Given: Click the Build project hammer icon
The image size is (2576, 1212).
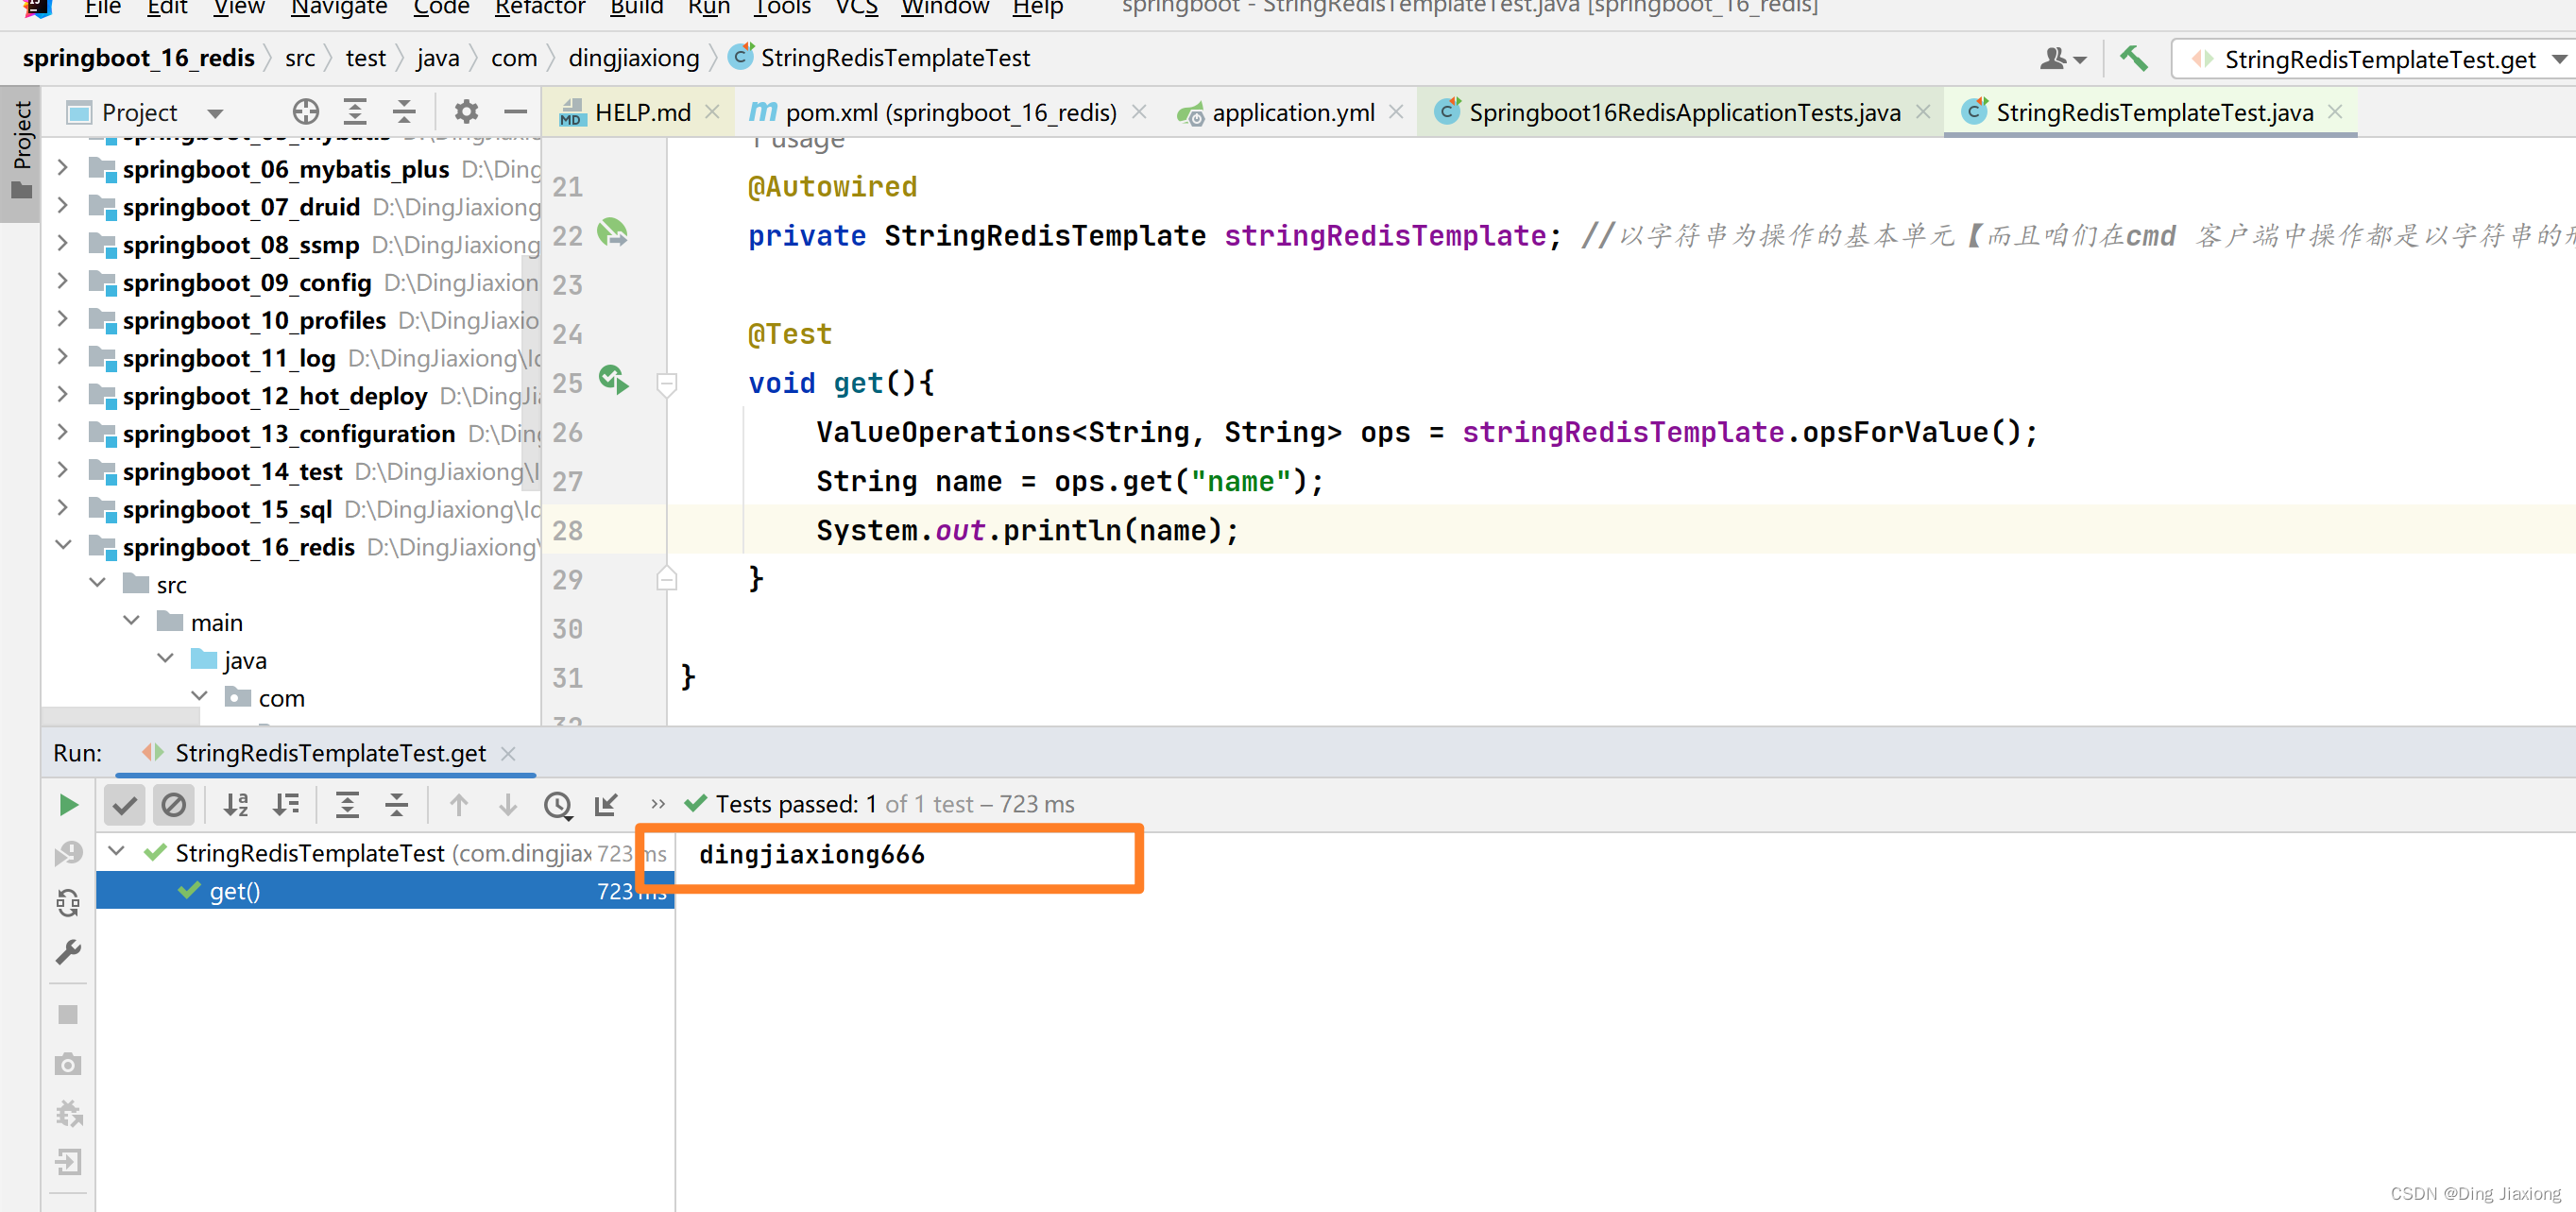Looking at the screenshot, I should (2132, 59).
